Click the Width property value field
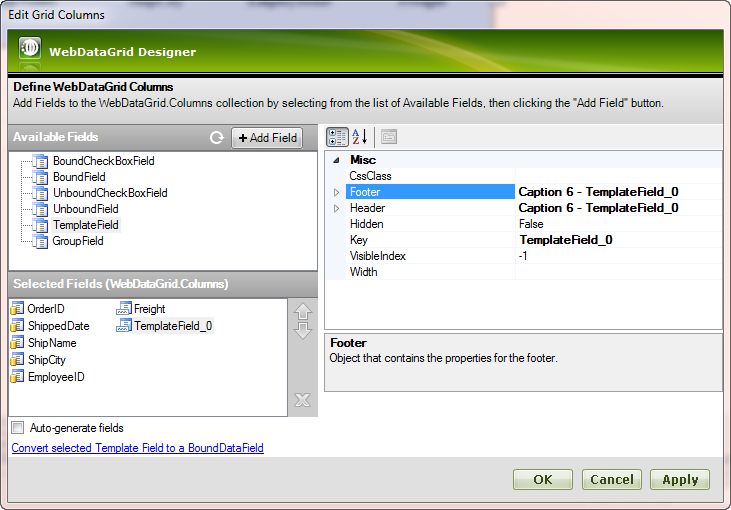This screenshot has height=510, width=731. coord(617,272)
